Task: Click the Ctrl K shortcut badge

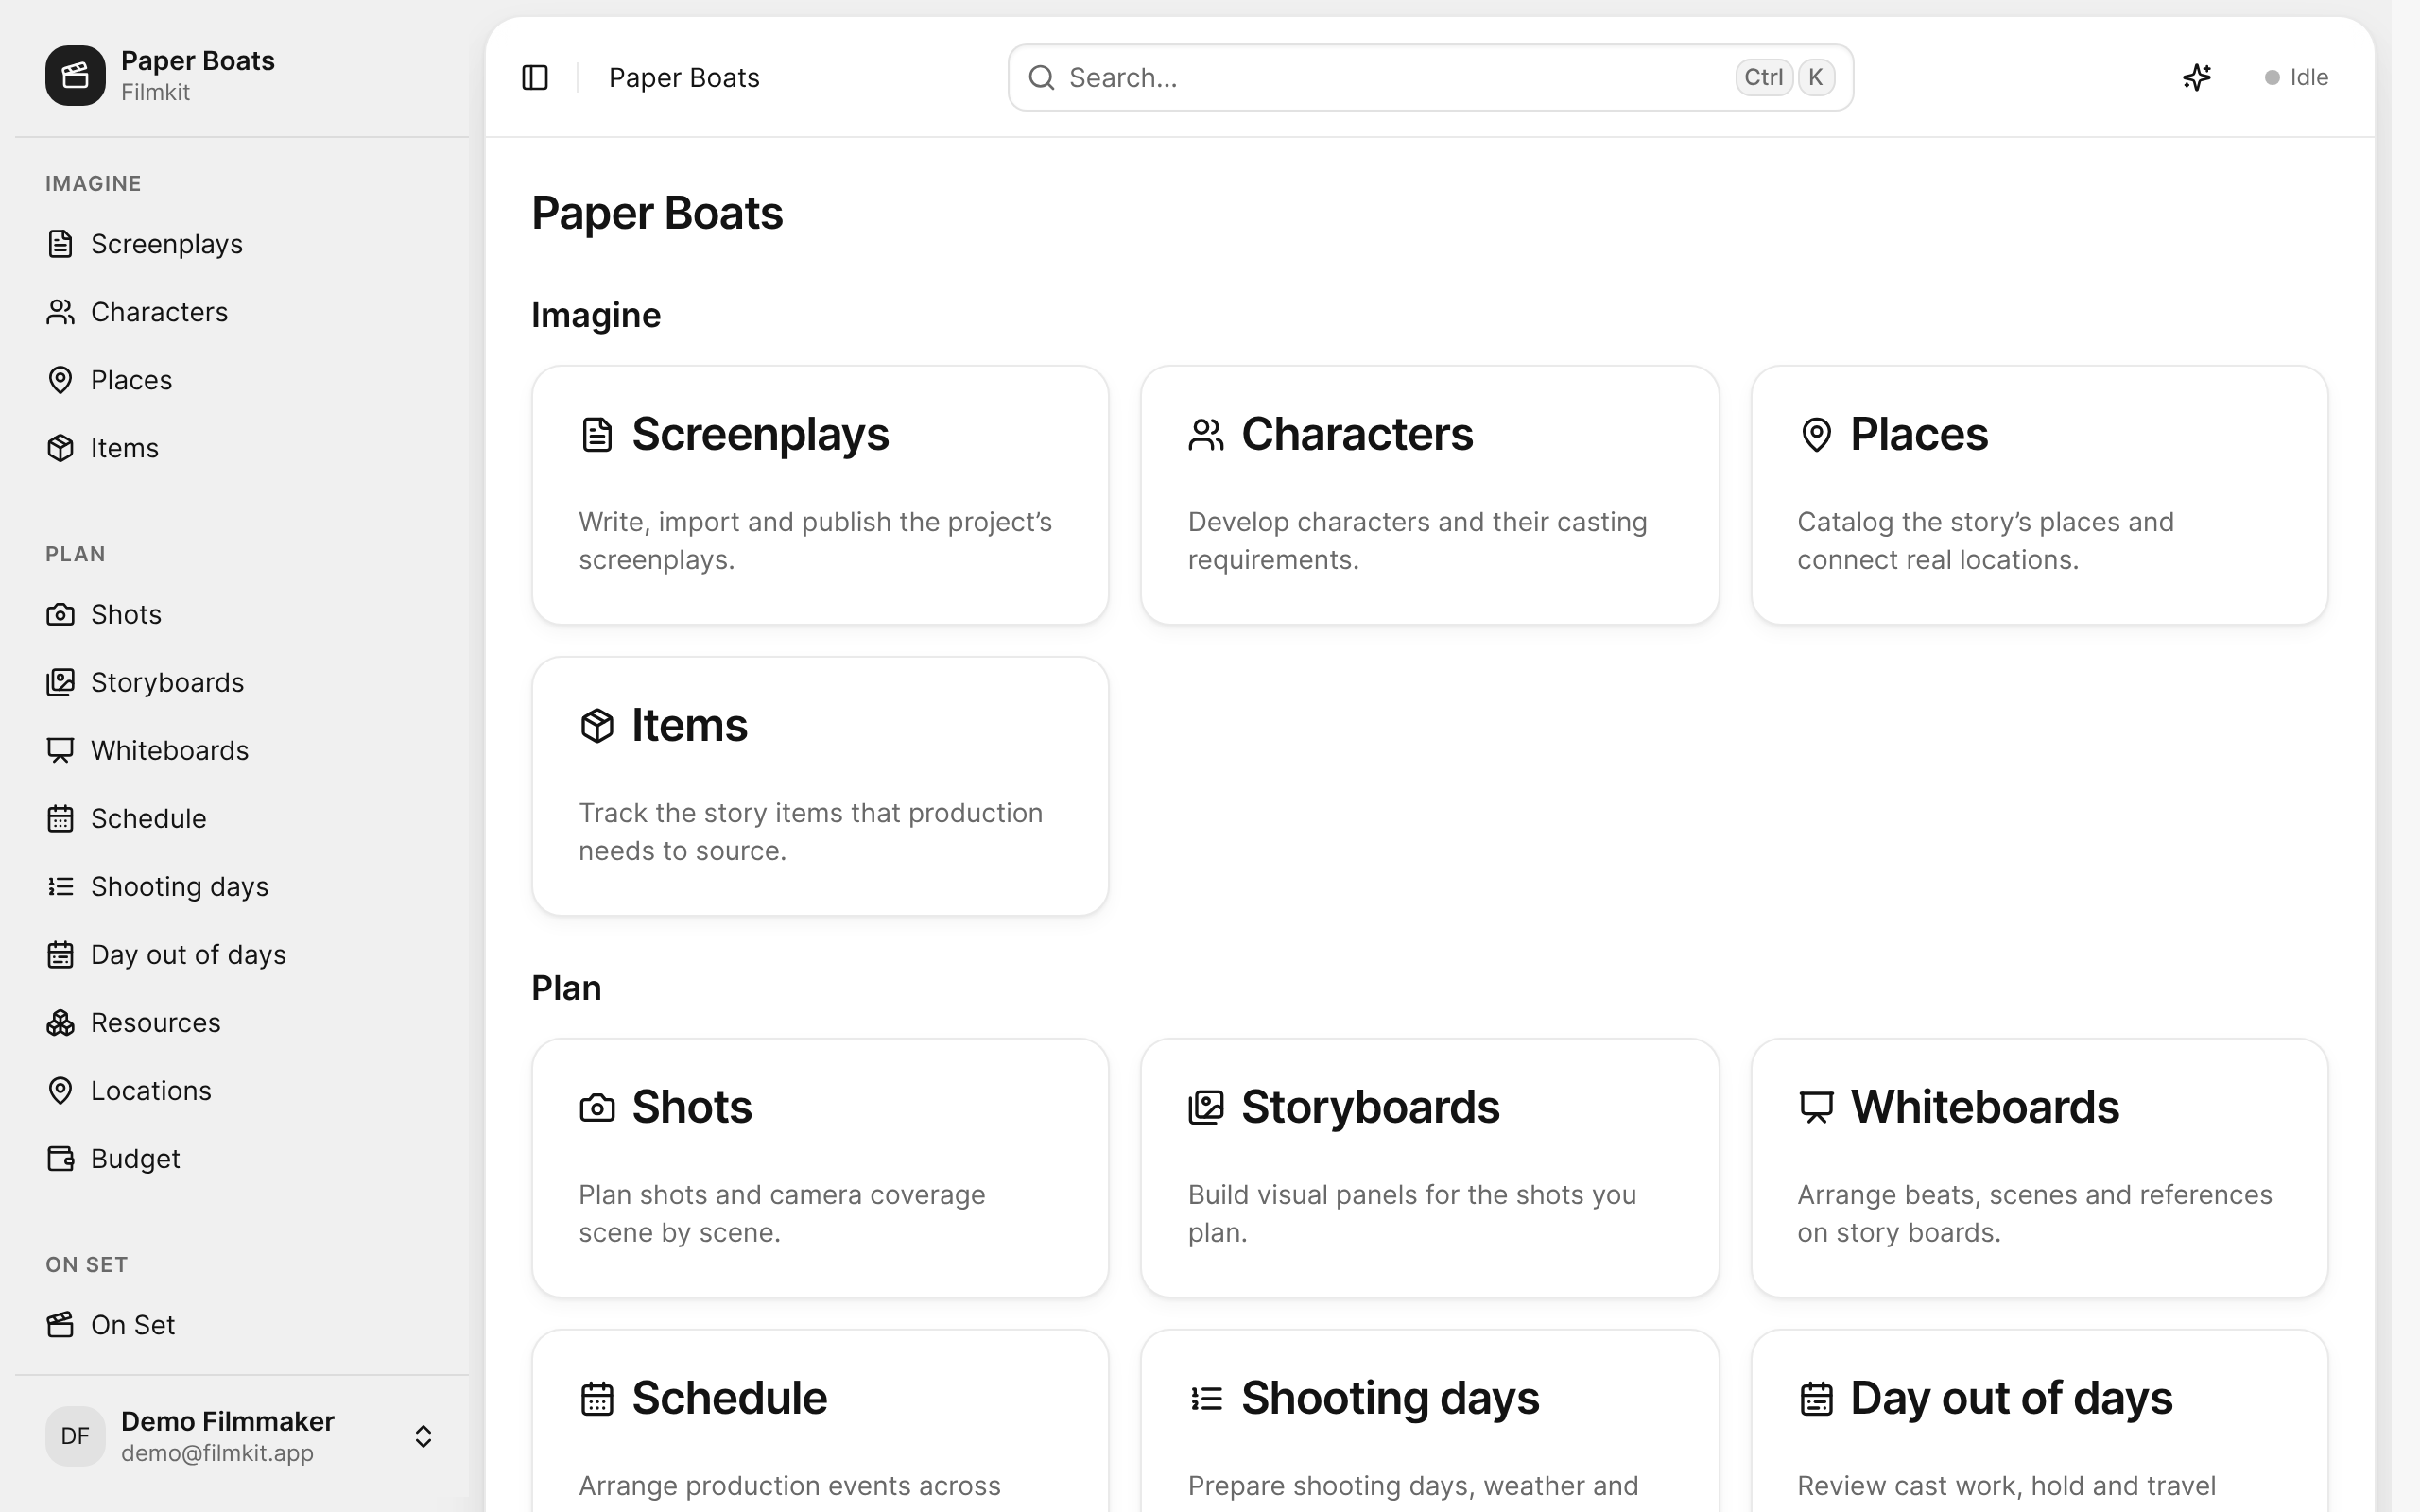Action: [x=1785, y=77]
